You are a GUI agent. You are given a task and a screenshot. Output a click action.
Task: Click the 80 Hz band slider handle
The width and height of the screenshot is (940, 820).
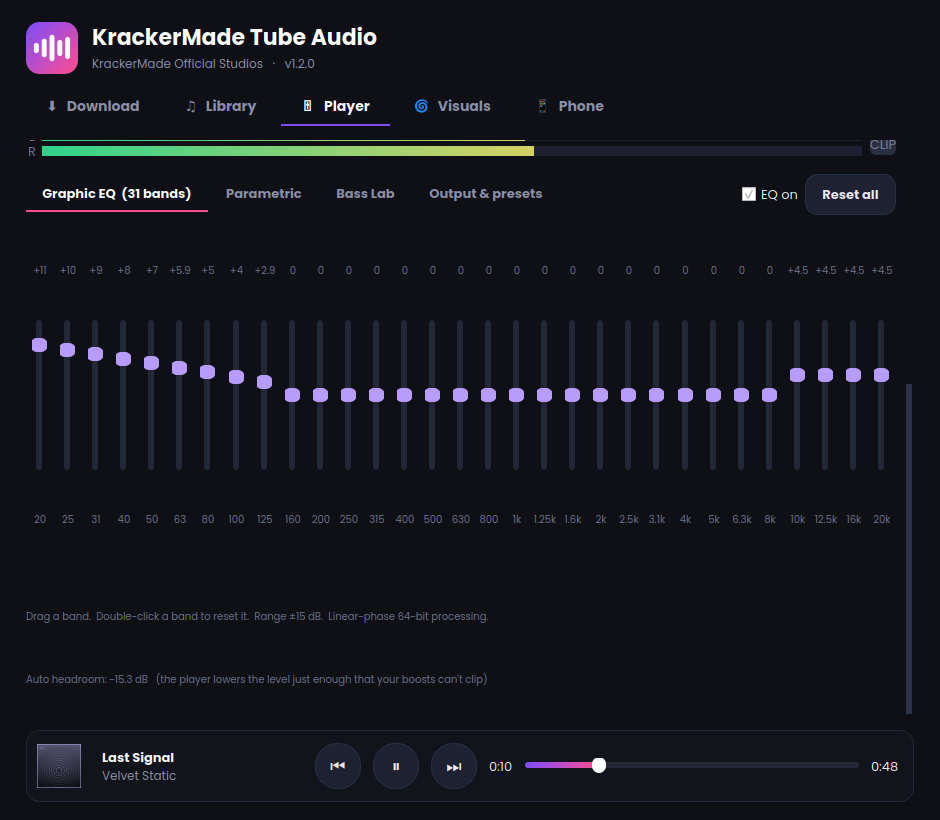coord(207,372)
